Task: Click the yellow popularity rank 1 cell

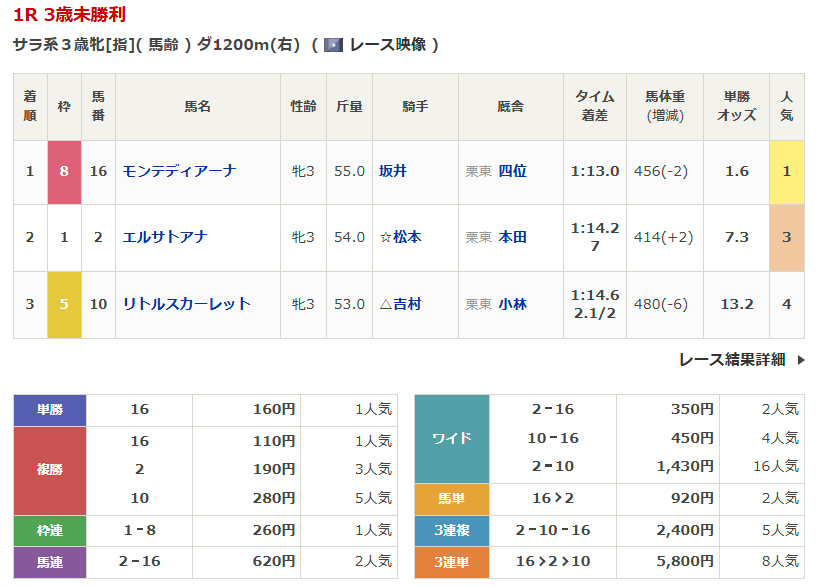Action: click(786, 171)
